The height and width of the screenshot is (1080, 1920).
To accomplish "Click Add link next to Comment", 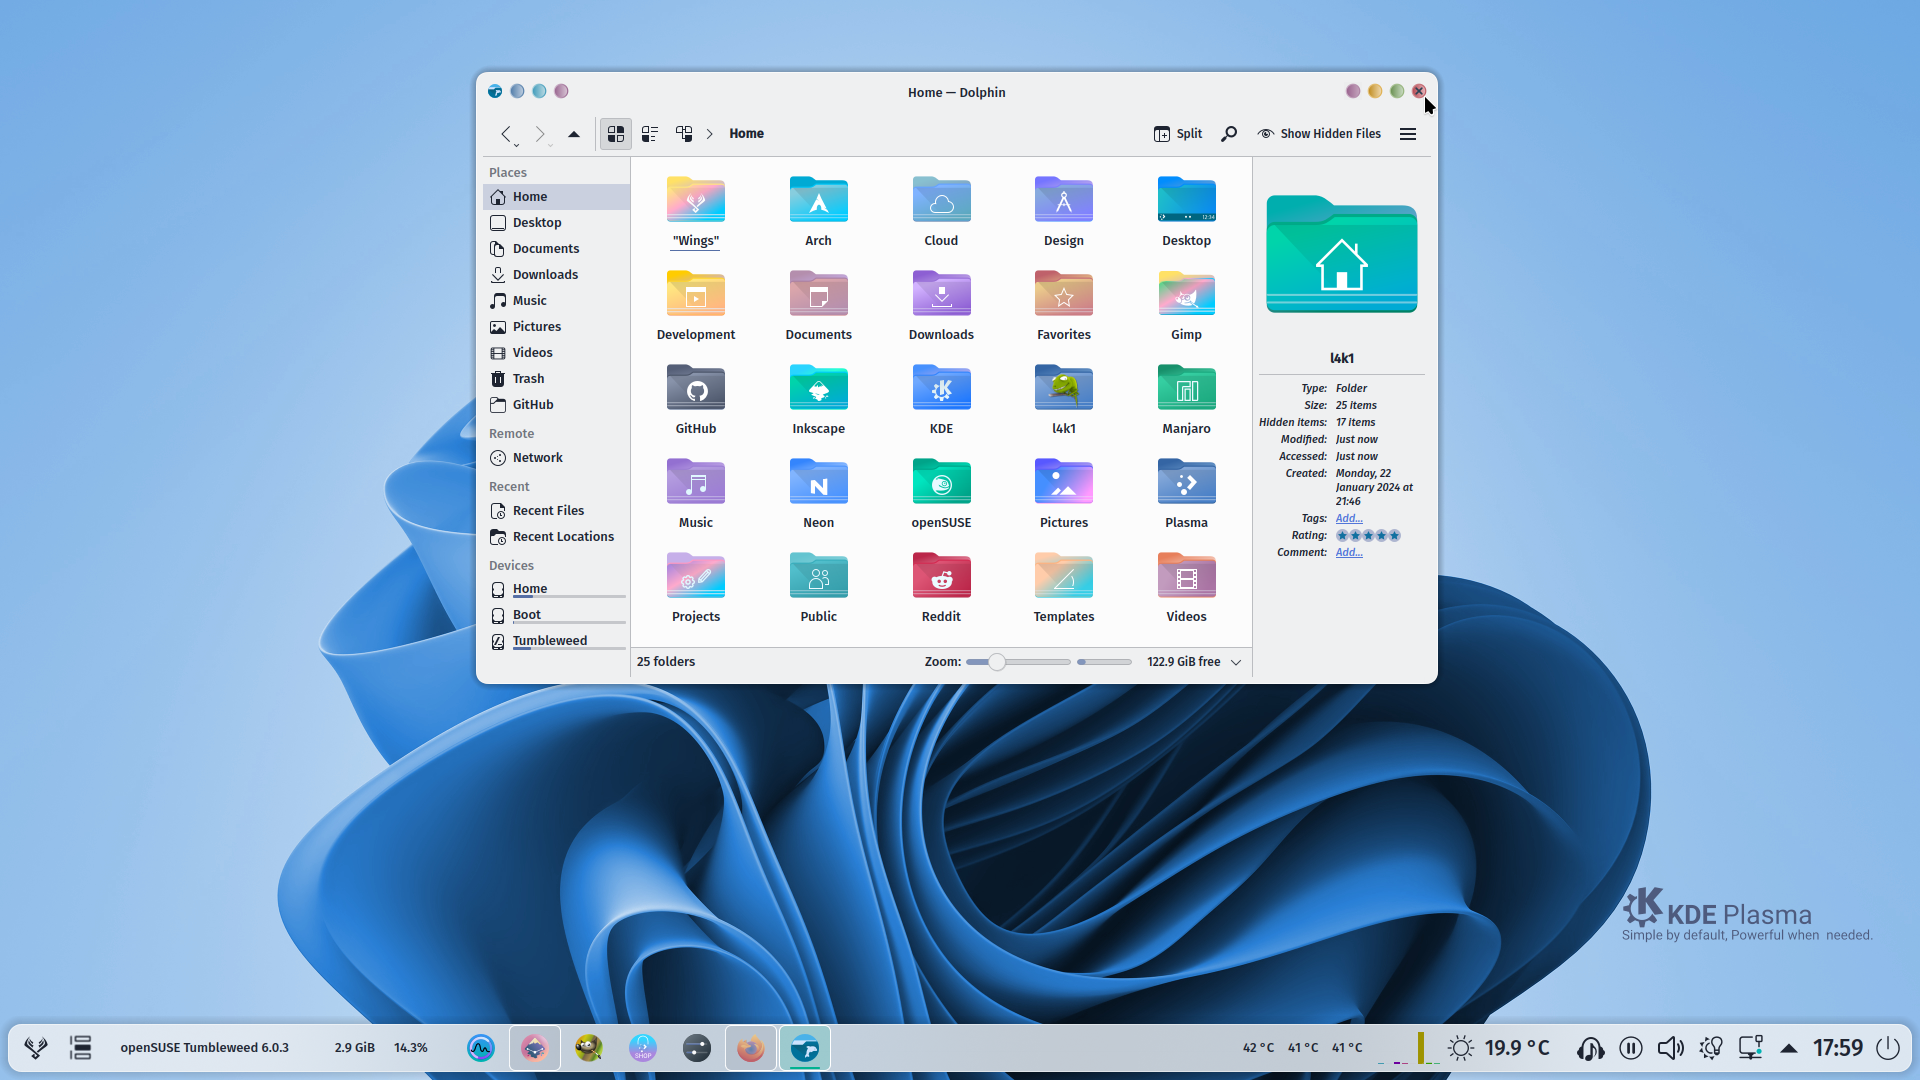I will [x=1349, y=552].
